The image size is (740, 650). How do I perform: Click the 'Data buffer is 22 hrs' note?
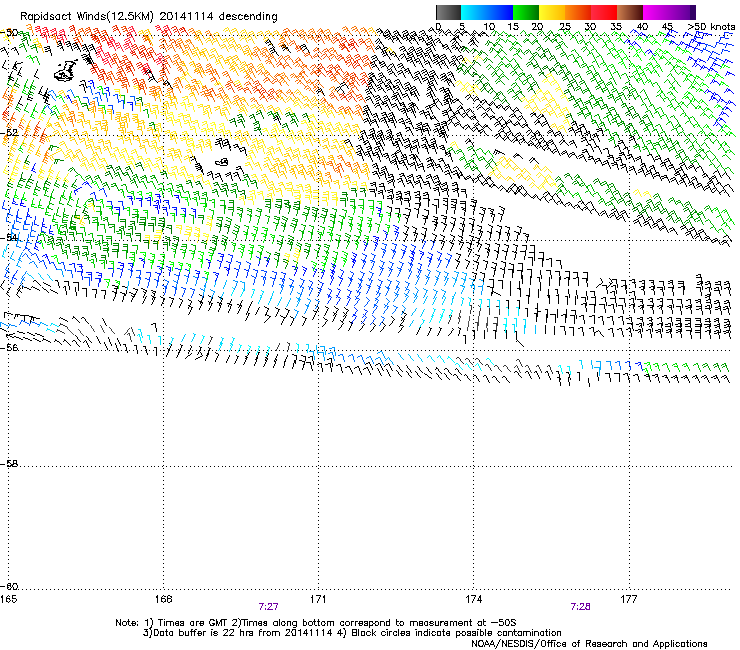click(x=352, y=633)
